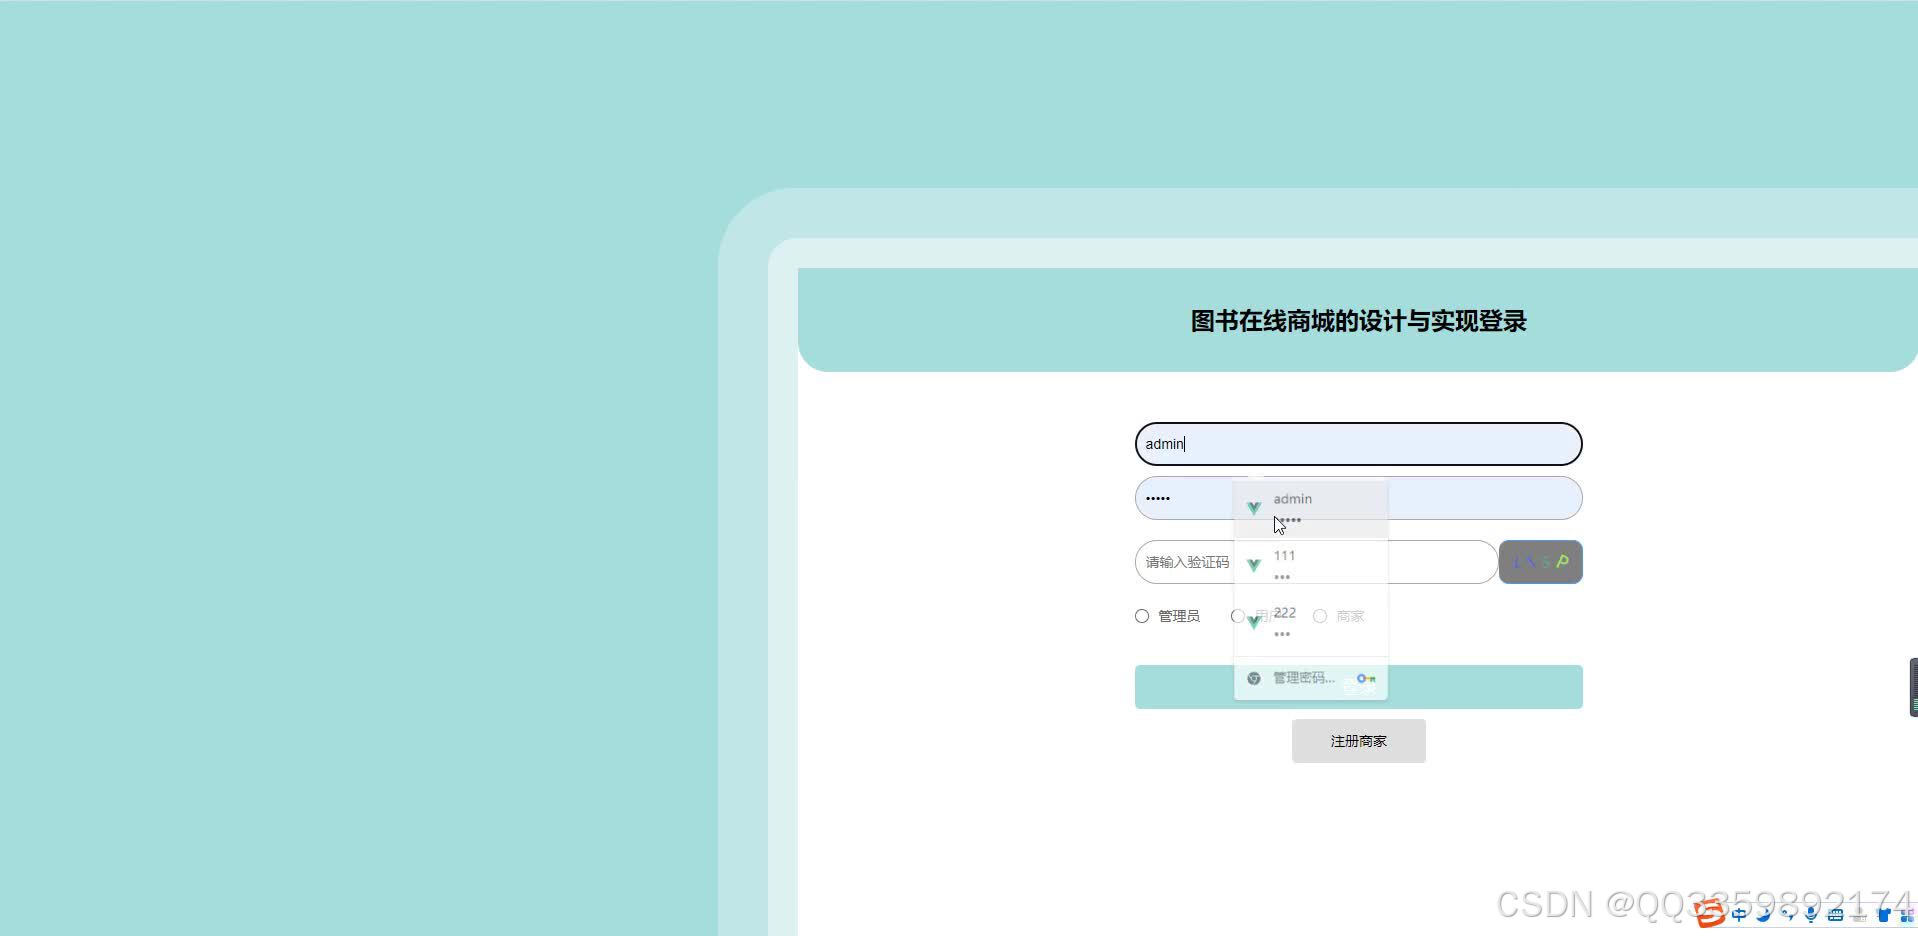Viewport: 1918px width, 936px height.
Task: Open the Sogou toolbox grid icon
Action: coord(1906,915)
